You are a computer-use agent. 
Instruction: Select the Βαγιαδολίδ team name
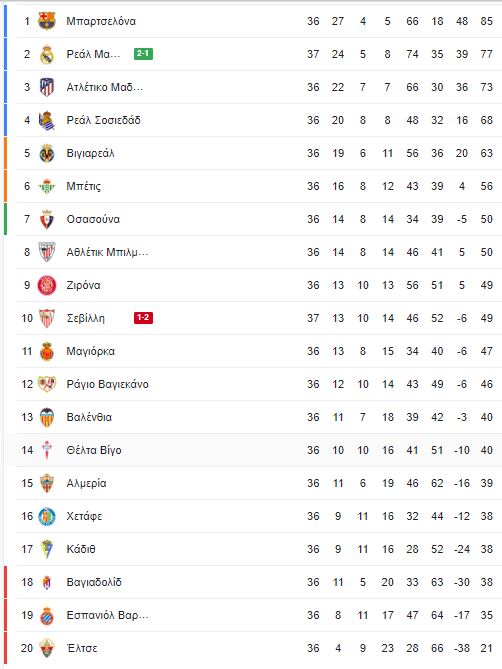click(x=94, y=582)
